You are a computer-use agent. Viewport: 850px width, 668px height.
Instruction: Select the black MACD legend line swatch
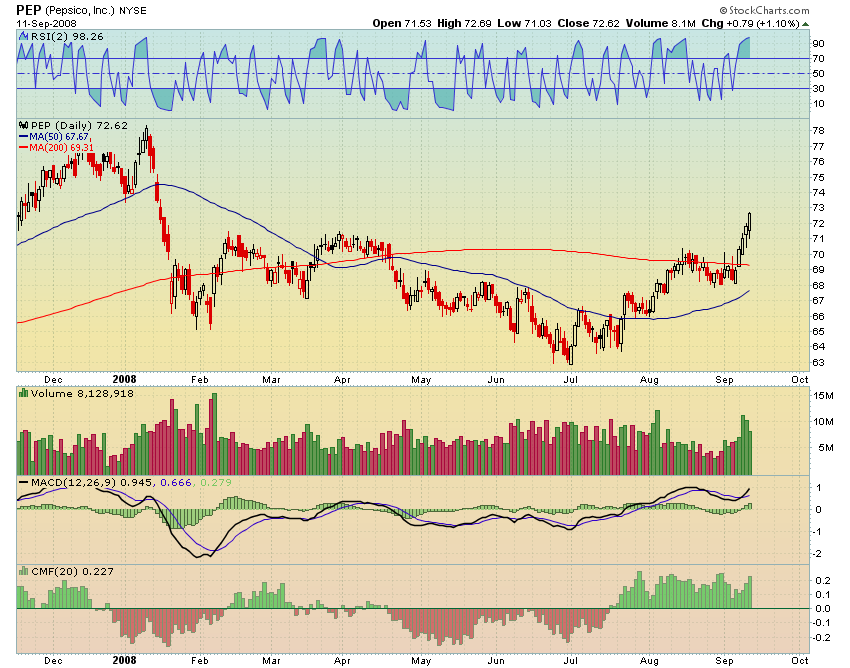point(24,482)
